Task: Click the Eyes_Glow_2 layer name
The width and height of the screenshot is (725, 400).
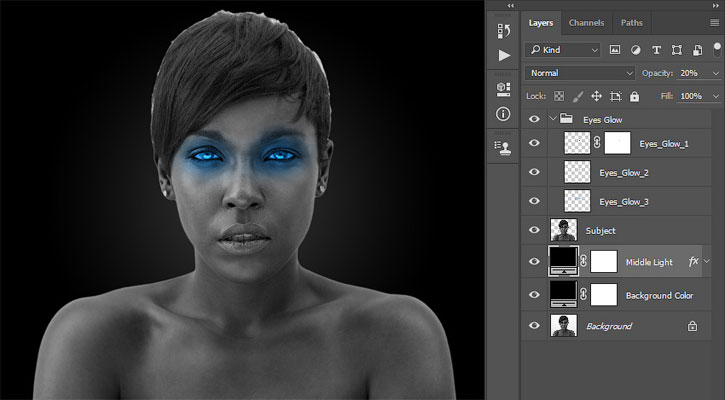Action: 624,173
